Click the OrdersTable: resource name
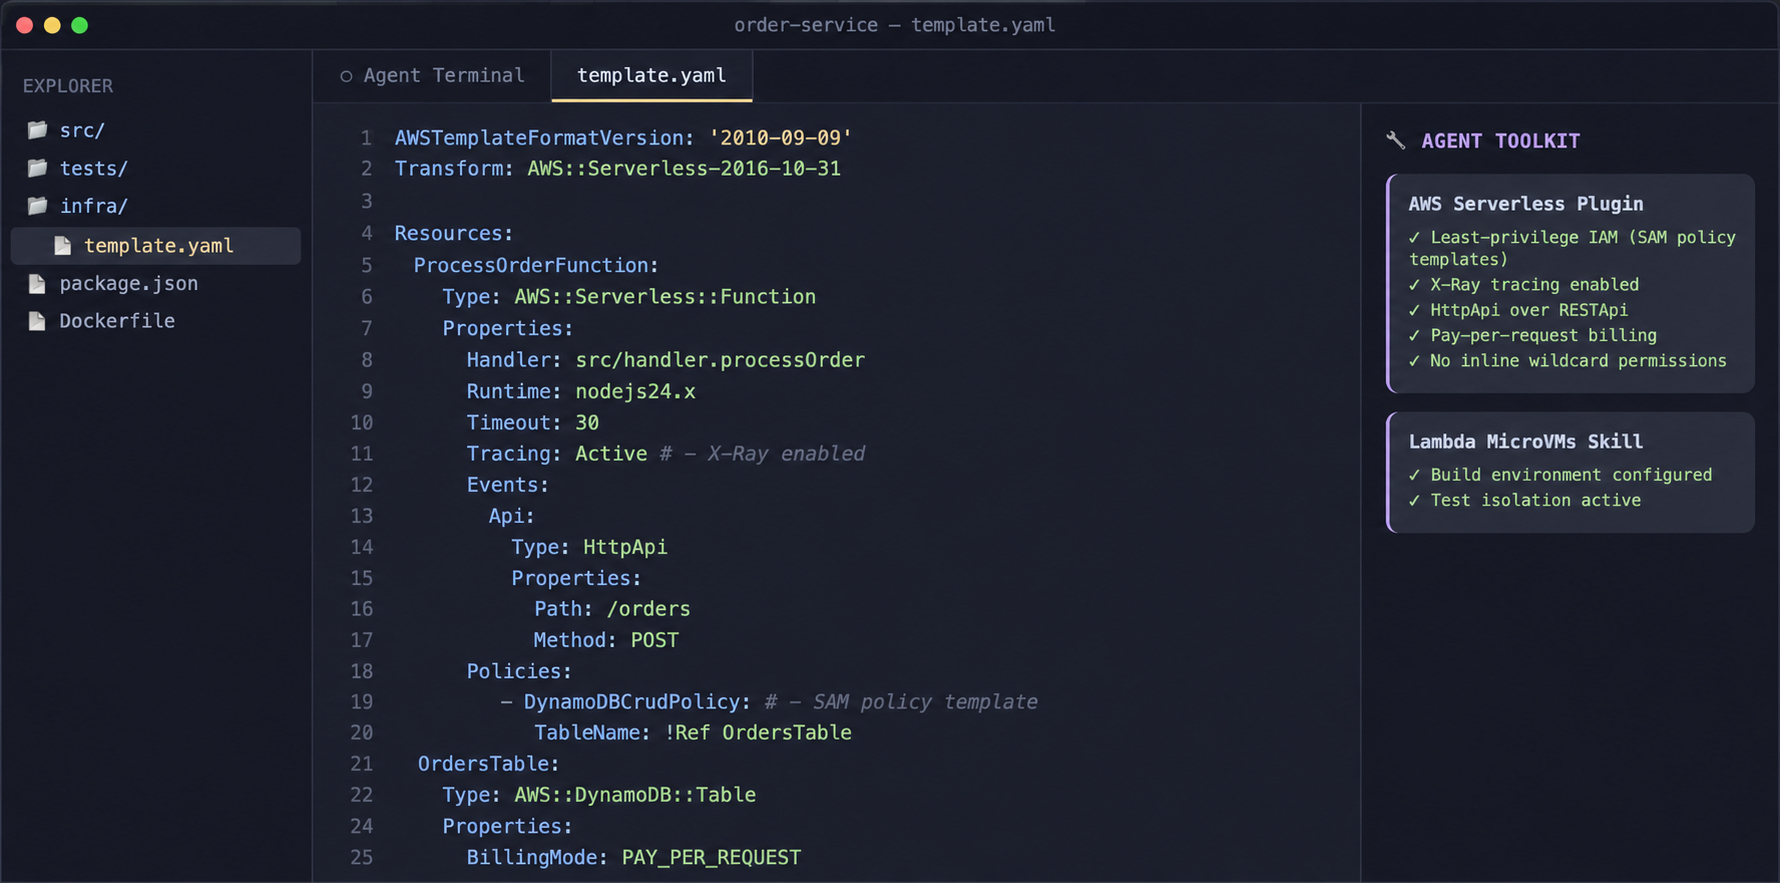The image size is (1780, 883). 488,764
